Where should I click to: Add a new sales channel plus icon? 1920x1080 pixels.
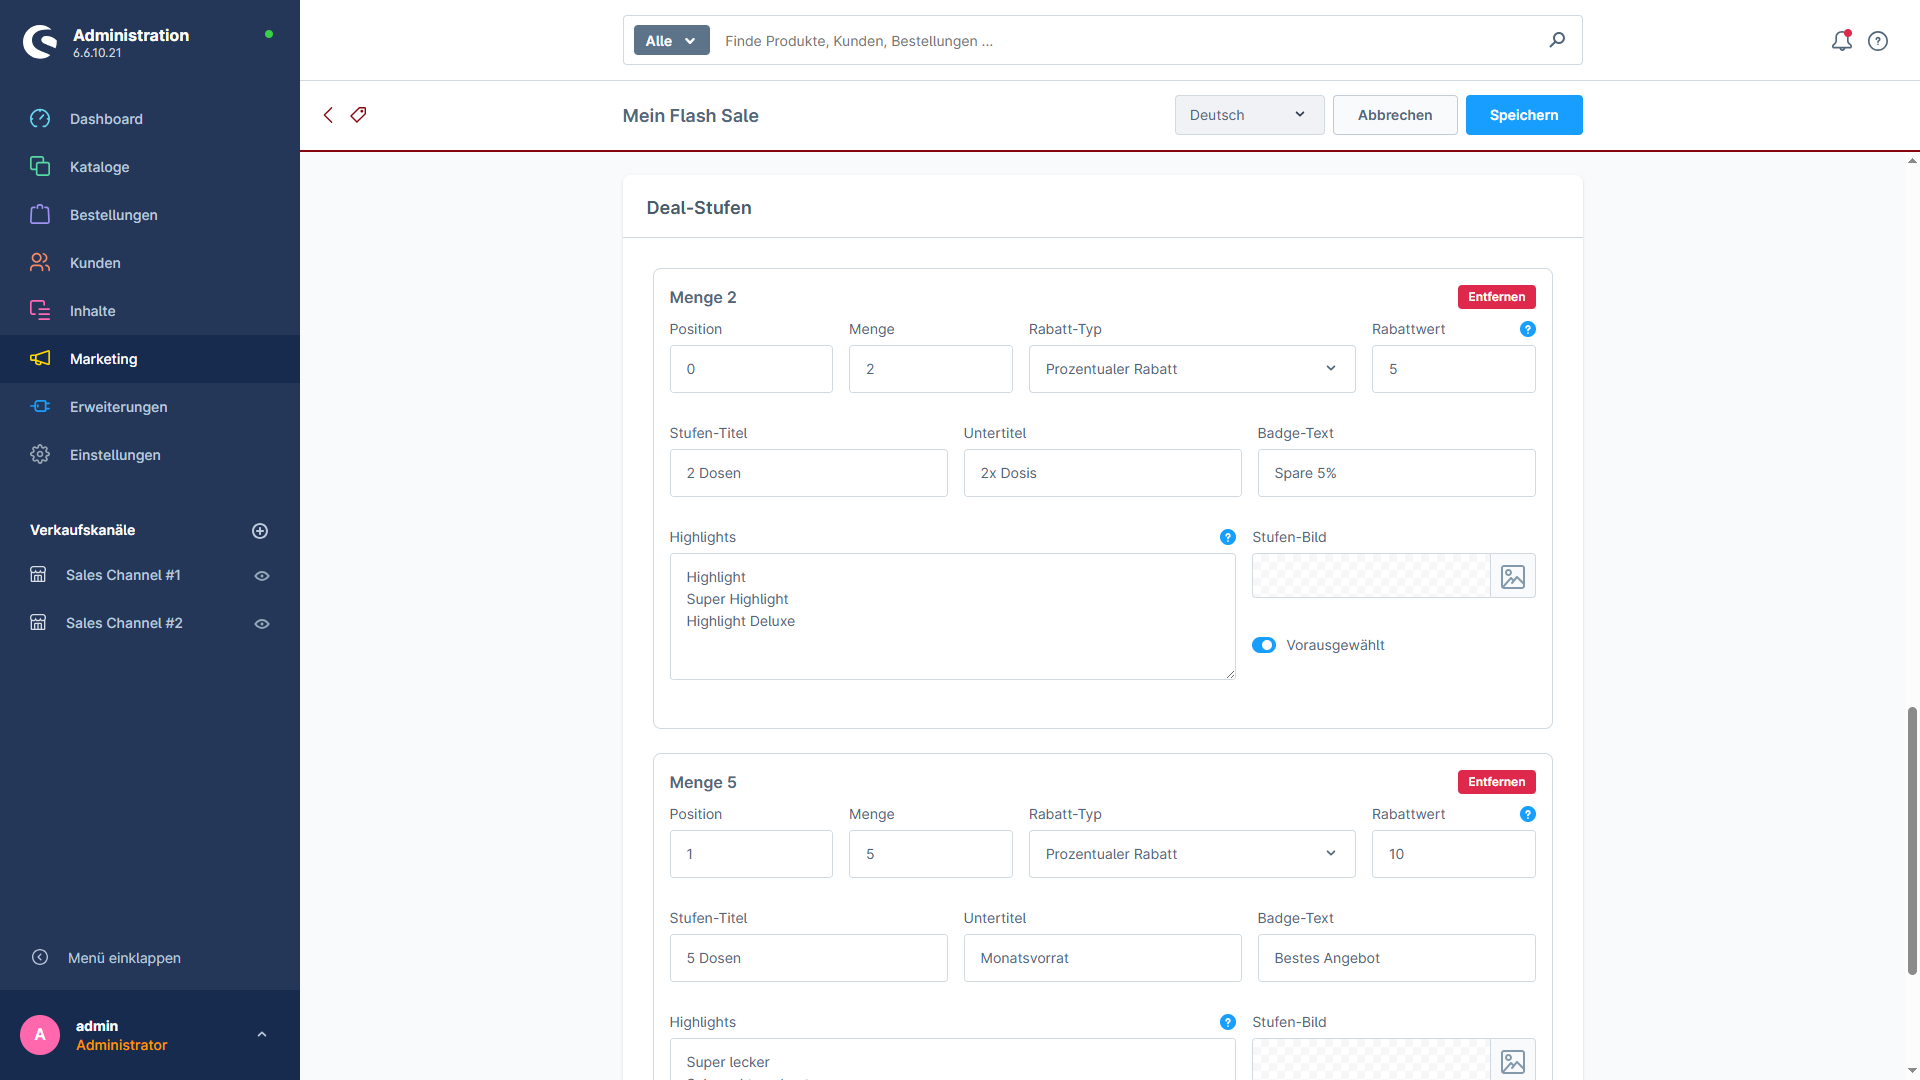[x=260, y=531]
